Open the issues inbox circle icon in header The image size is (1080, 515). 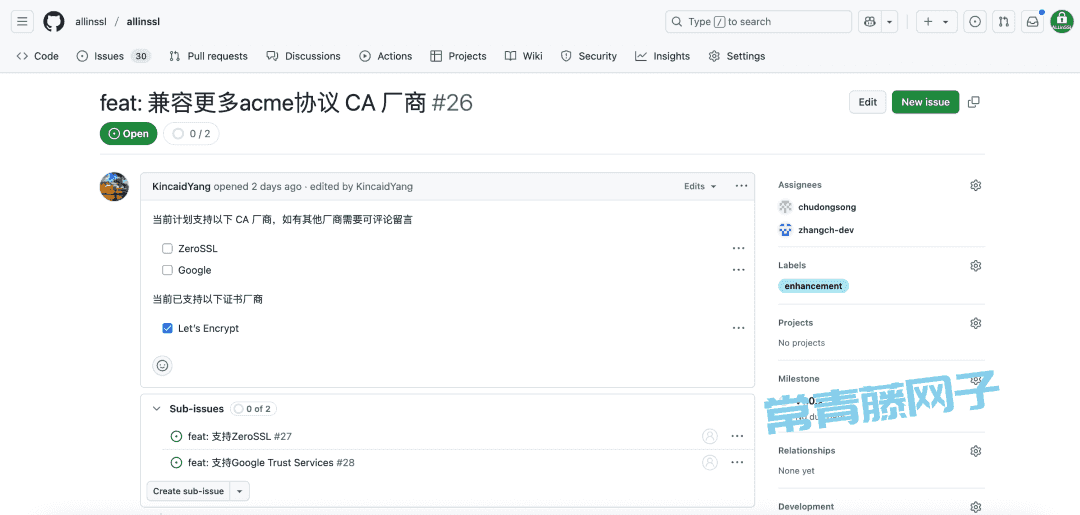[975, 21]
